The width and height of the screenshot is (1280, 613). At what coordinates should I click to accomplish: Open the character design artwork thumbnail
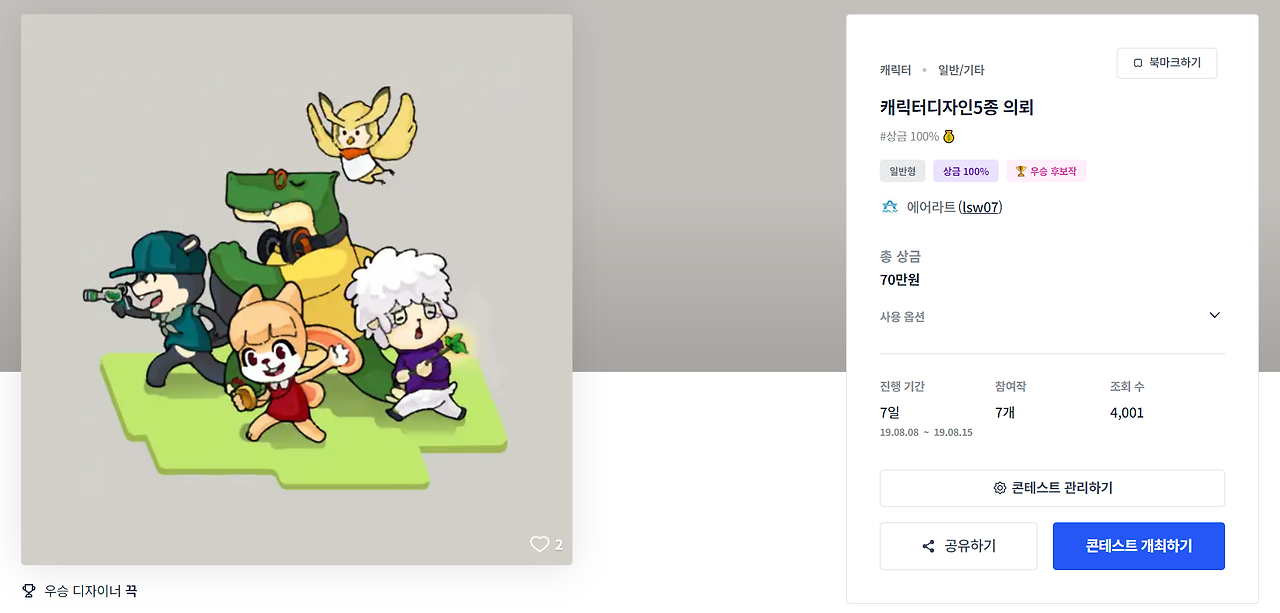click(x=297, y=289)
